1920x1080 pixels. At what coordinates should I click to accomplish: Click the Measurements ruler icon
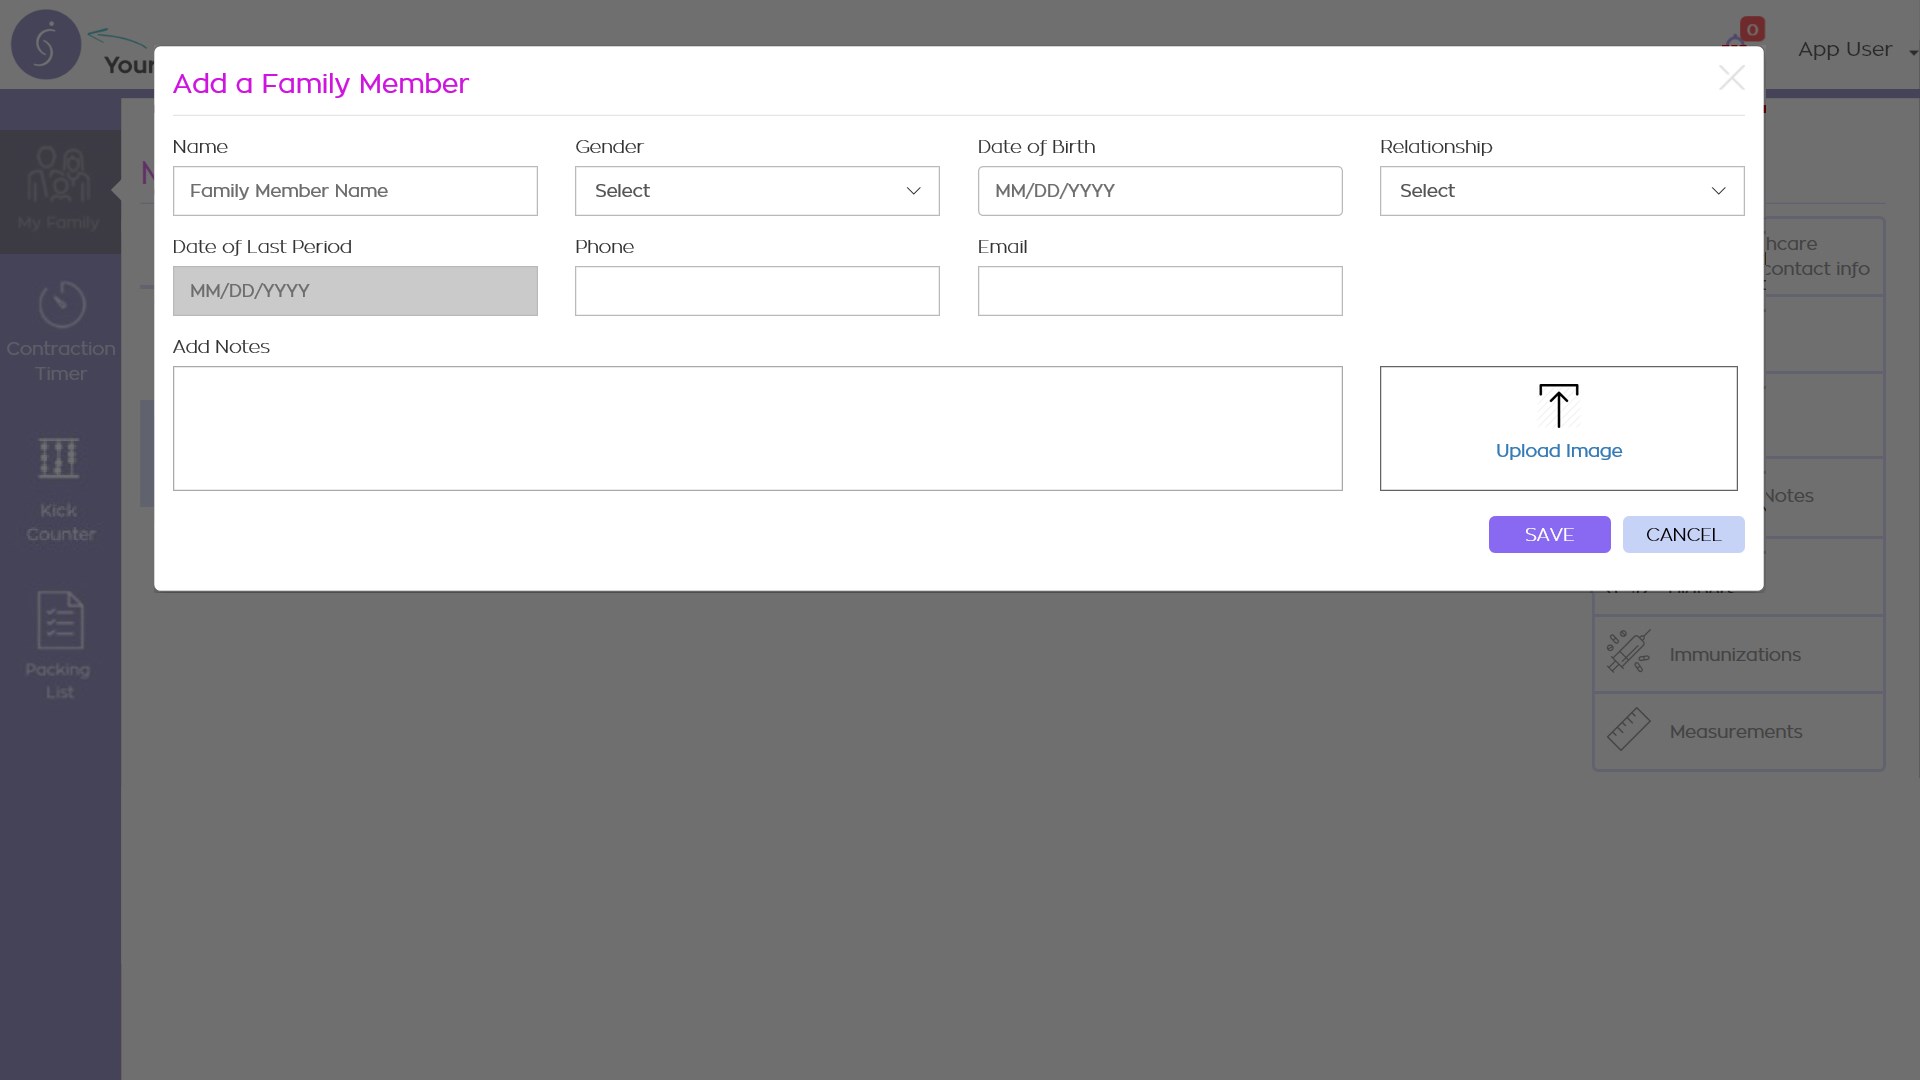[1628, 730]
